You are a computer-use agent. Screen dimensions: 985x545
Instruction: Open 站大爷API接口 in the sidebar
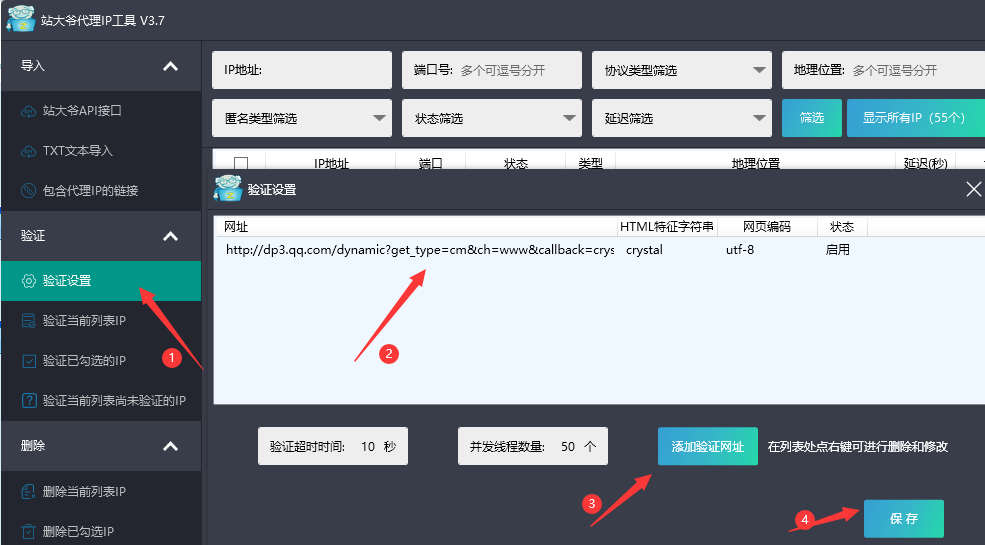coord(101,111)
